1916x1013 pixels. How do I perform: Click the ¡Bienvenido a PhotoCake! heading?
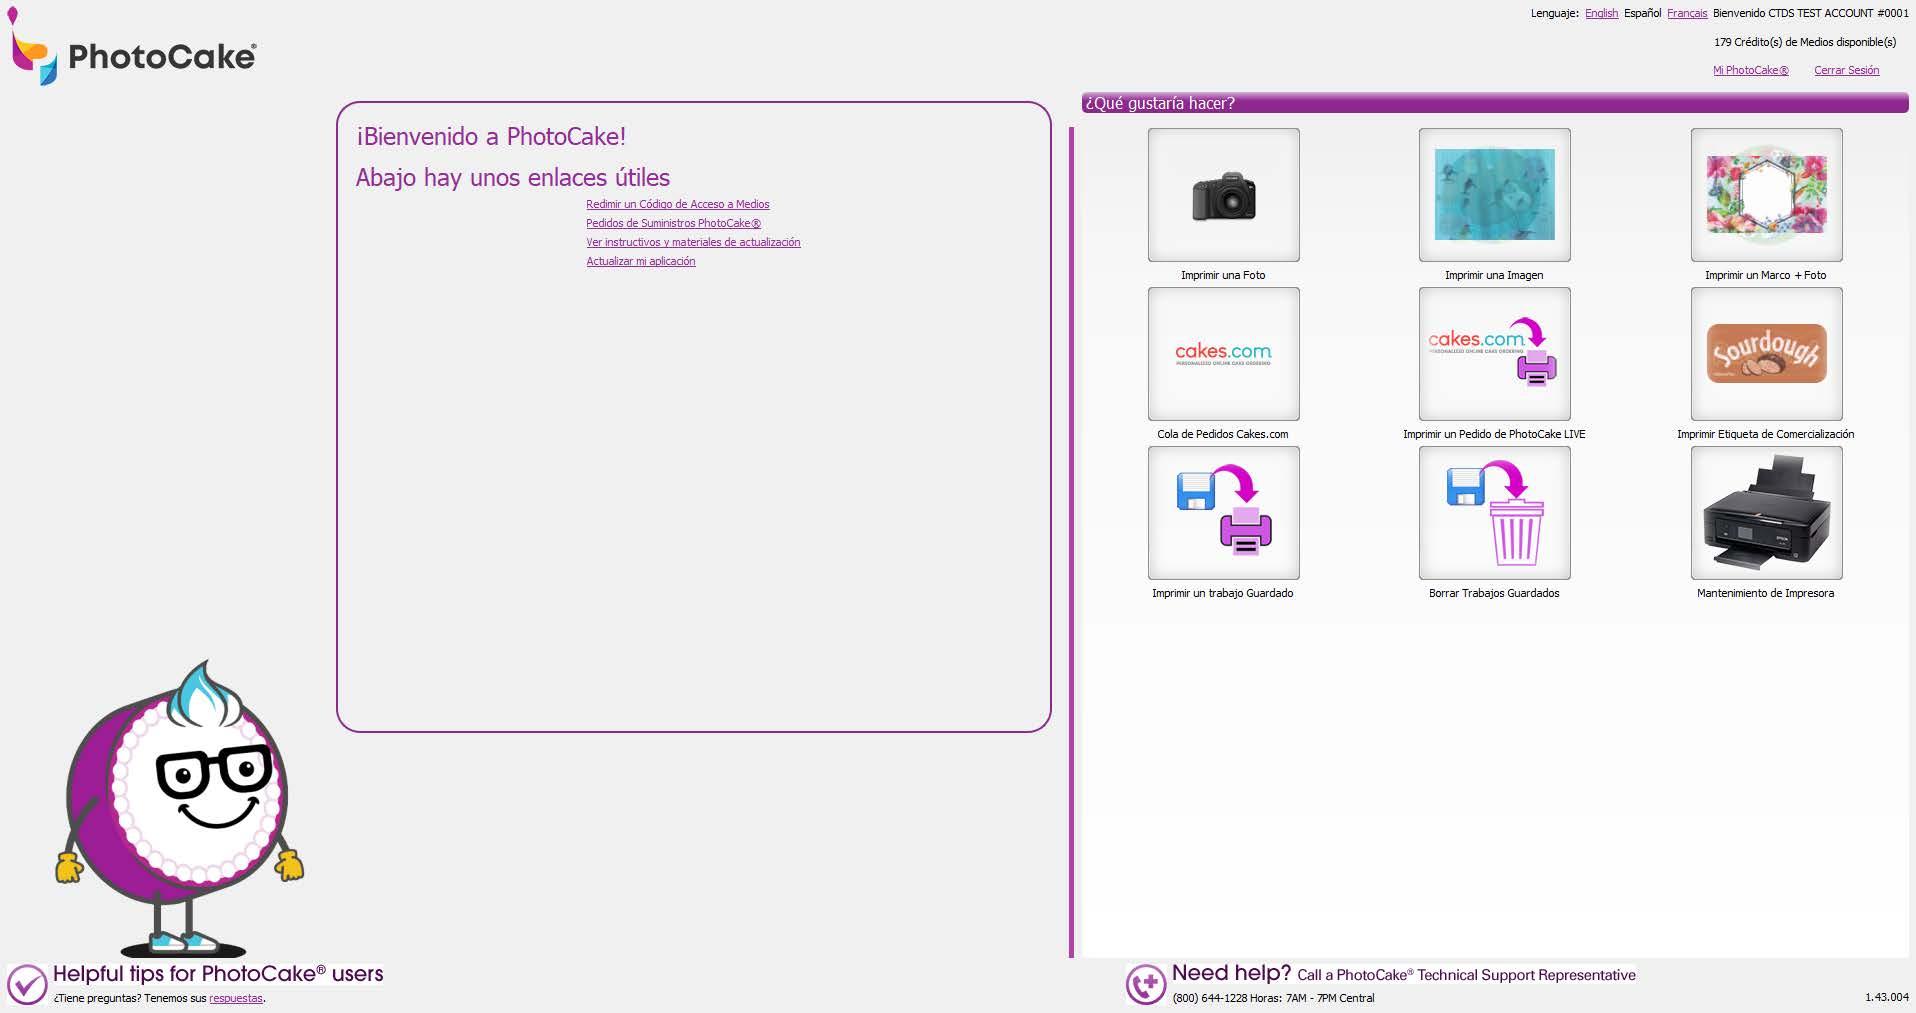pos(491,136)
